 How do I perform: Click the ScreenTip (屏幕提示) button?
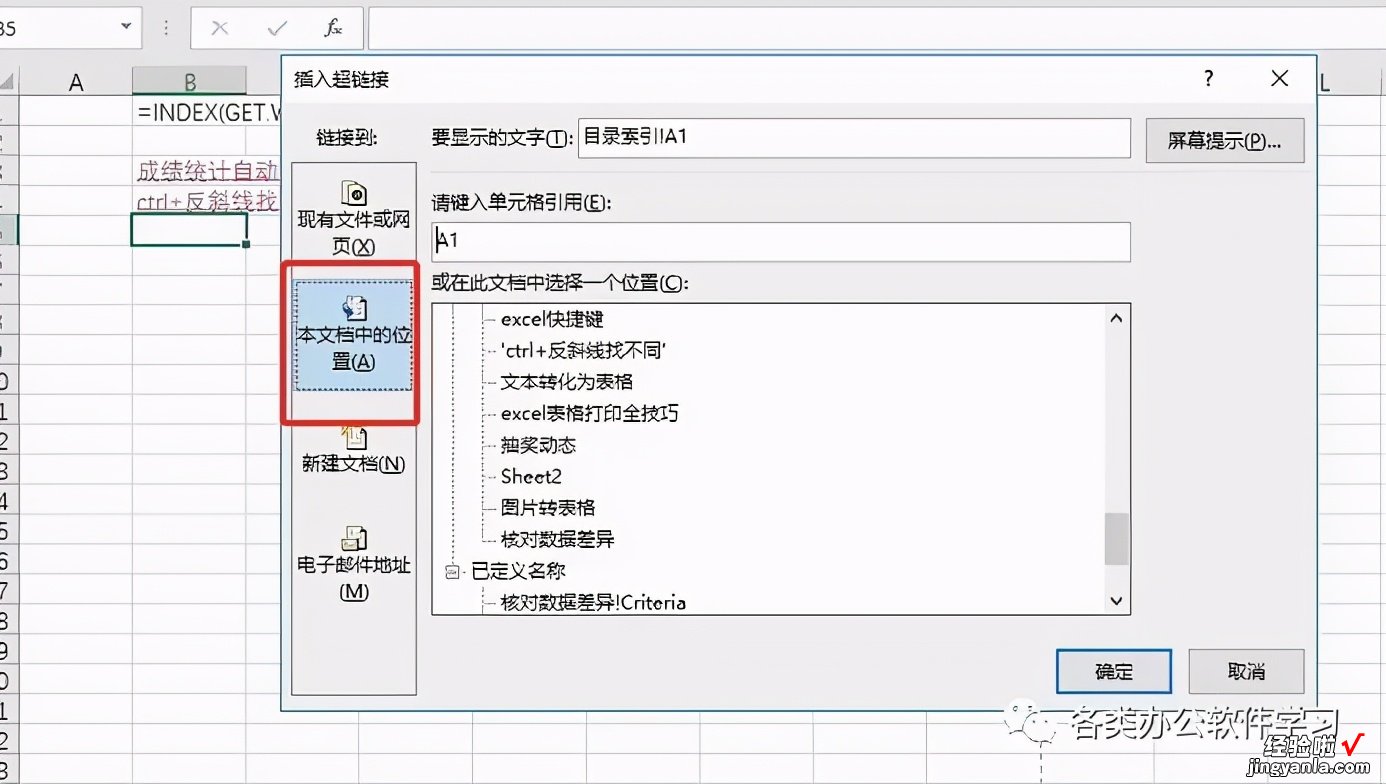point(1225,140)
